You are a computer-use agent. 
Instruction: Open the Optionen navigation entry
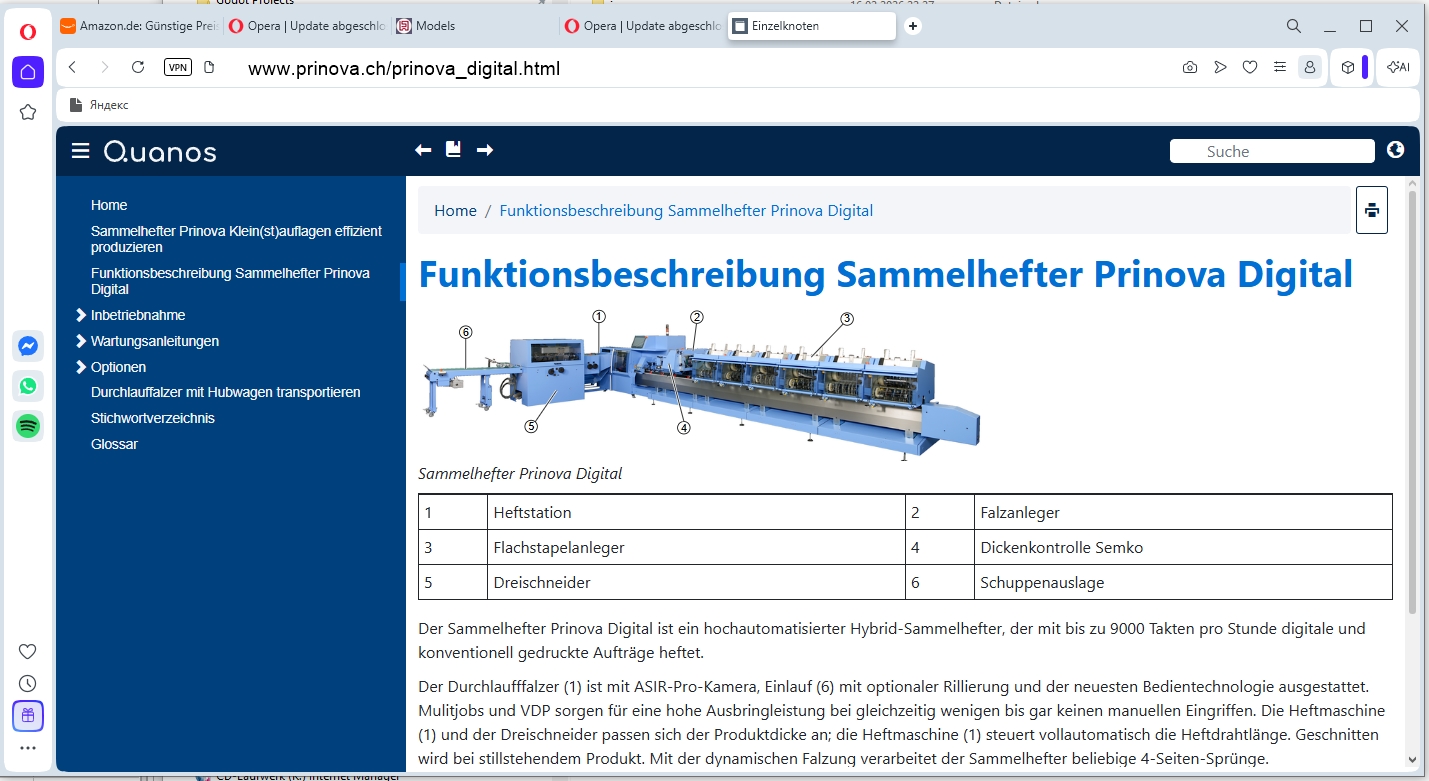click(x=118, y=367)
